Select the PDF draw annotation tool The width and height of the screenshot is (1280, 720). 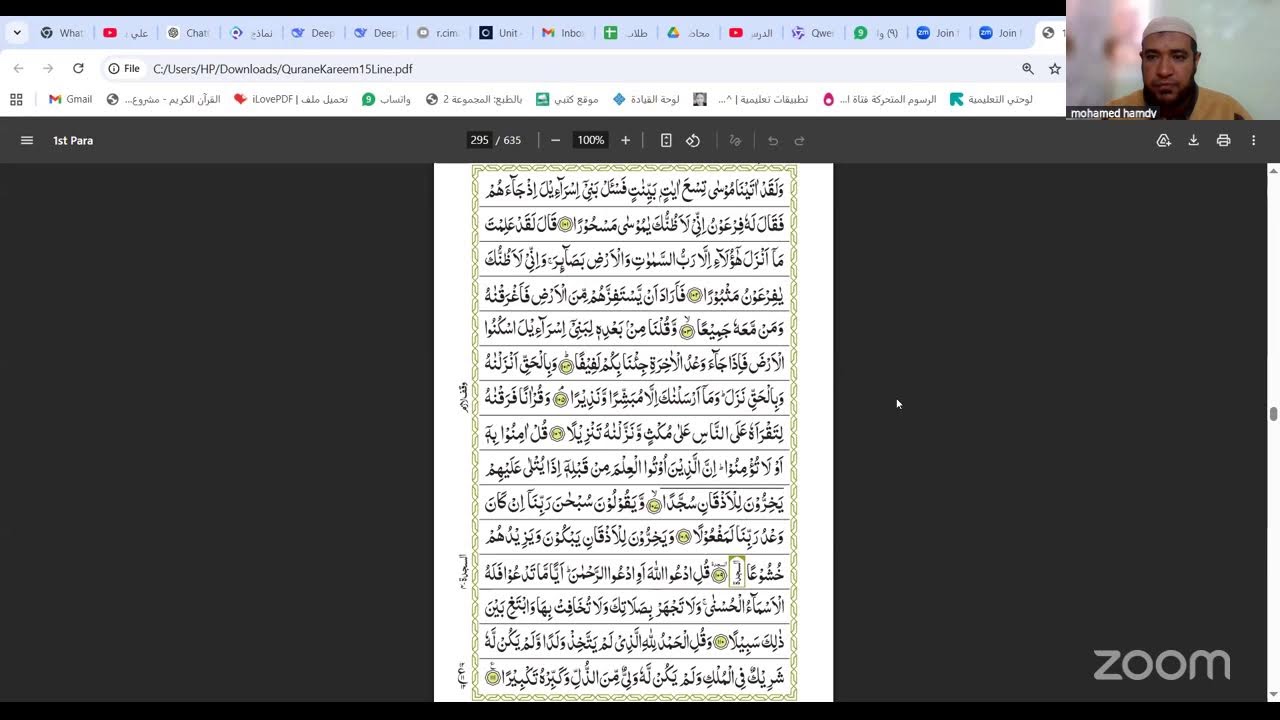coord(735,140)
